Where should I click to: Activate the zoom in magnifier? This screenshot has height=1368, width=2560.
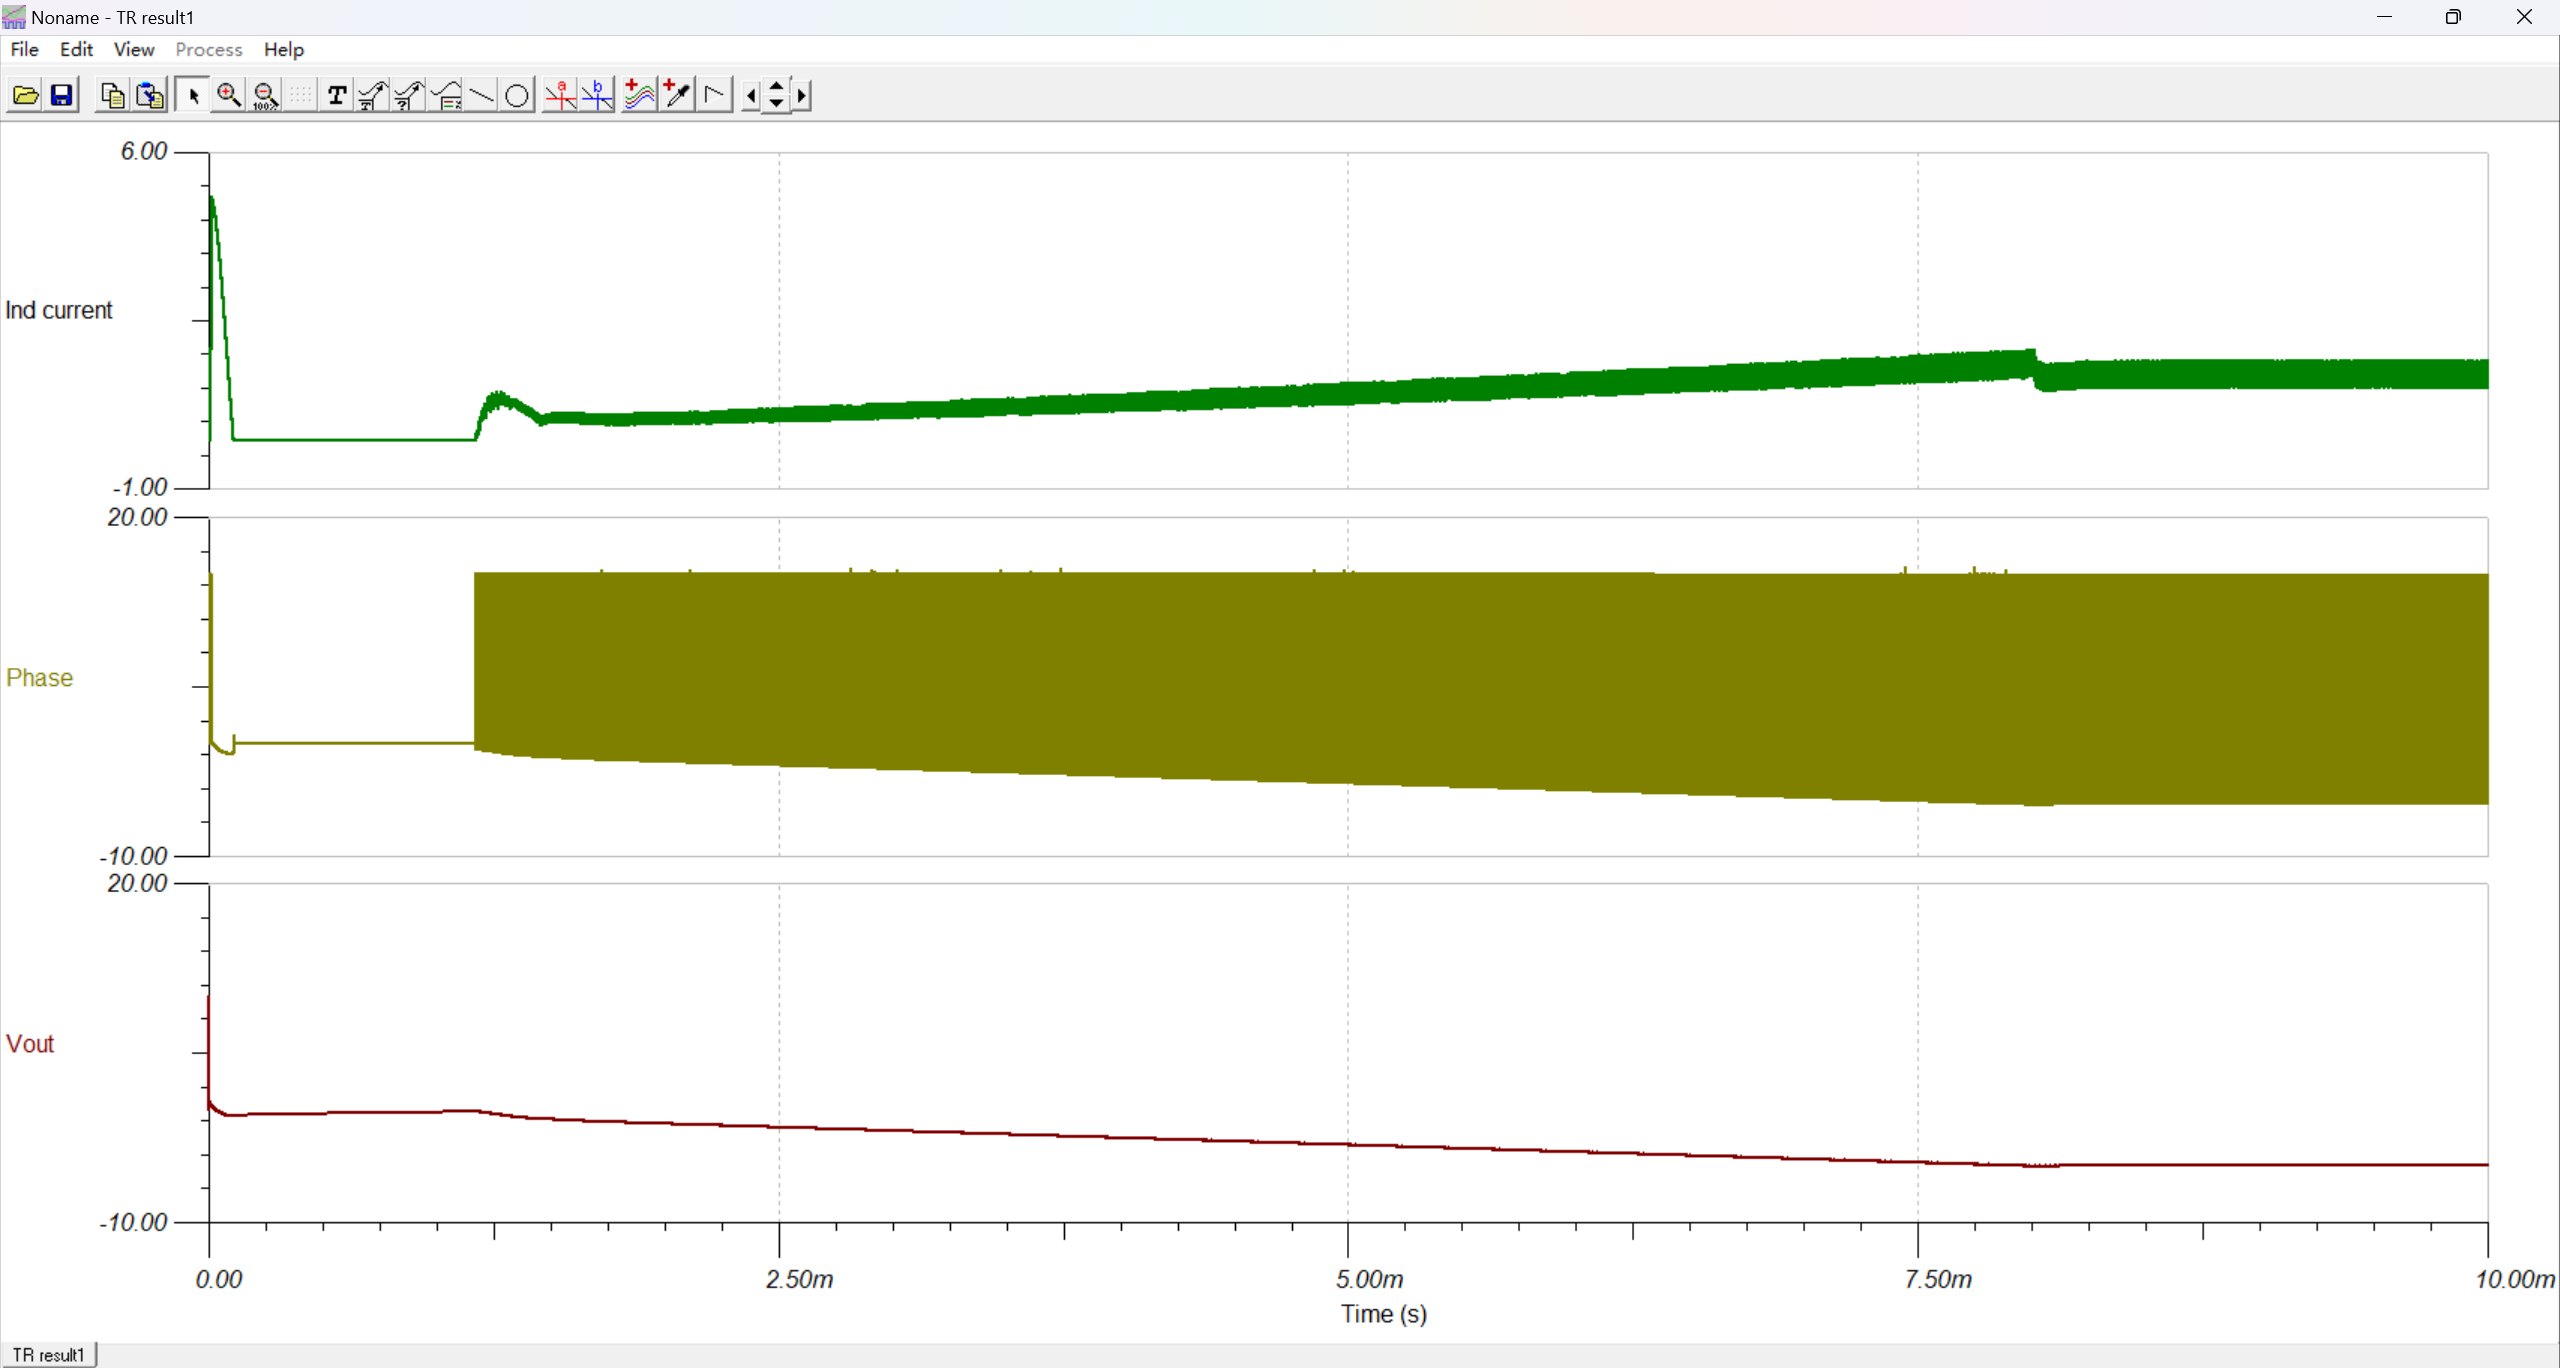tap(229, 95)
